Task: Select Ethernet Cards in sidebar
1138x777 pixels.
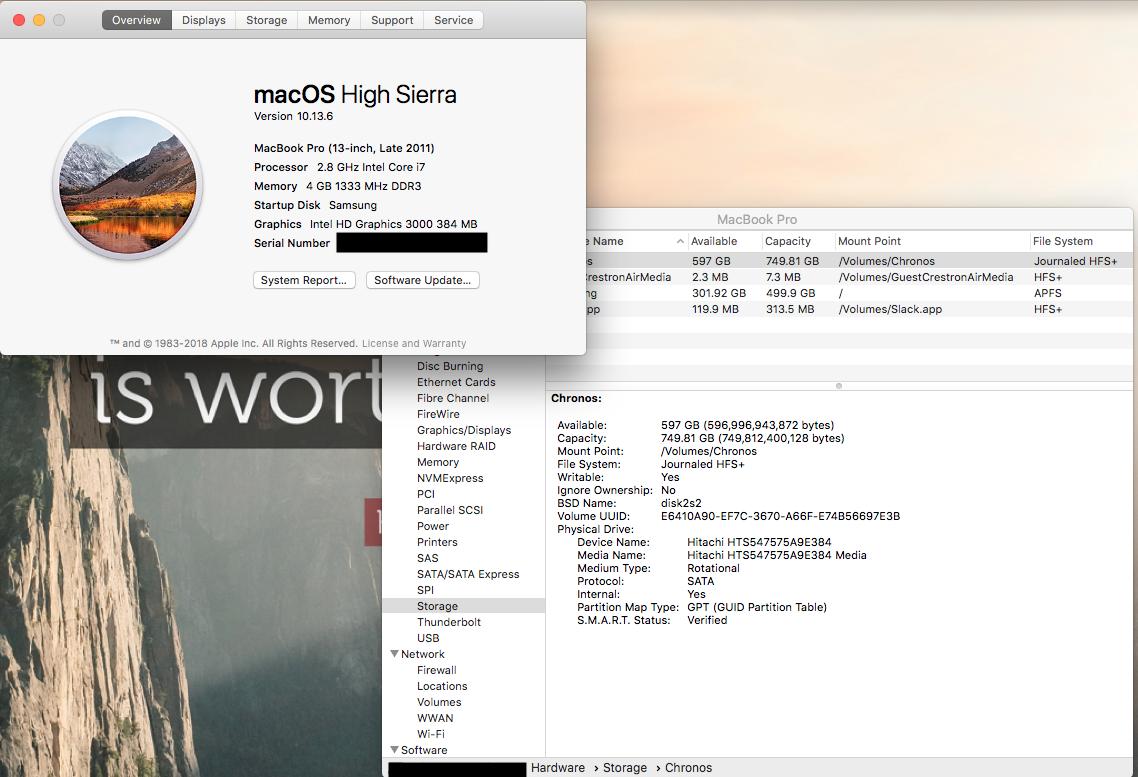Action: coord(456,382)
